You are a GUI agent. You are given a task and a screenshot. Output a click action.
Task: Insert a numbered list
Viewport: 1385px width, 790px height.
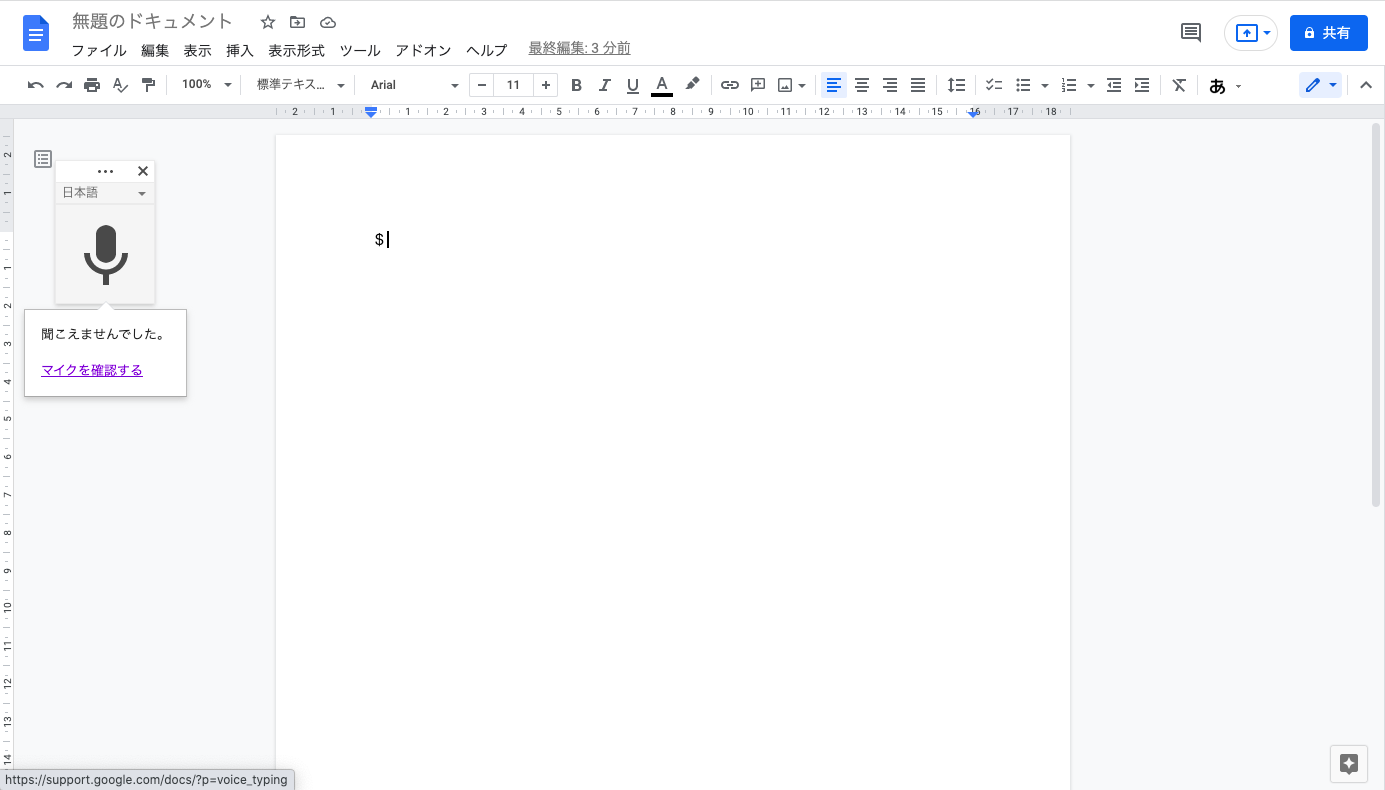(1069, 85)
